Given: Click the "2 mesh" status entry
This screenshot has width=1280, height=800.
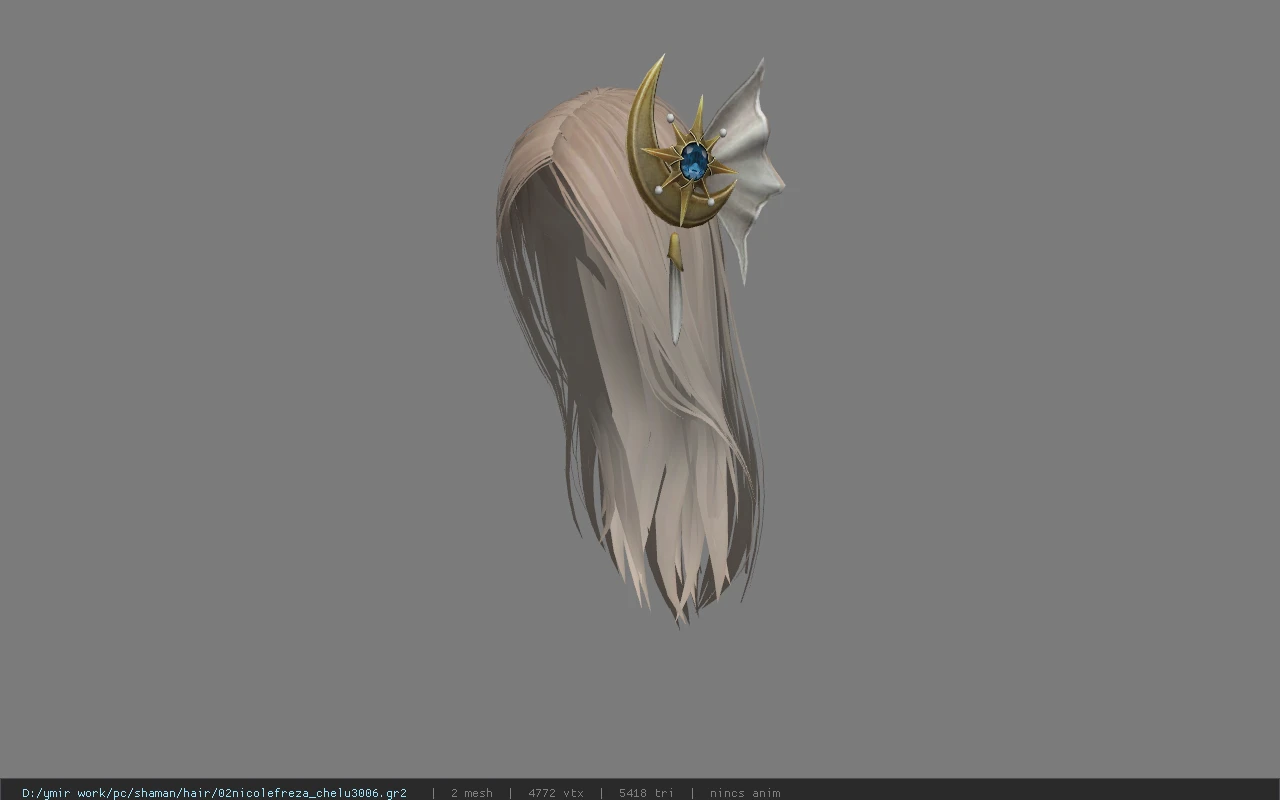Looking at the screenshot, I should coord(471,793).
